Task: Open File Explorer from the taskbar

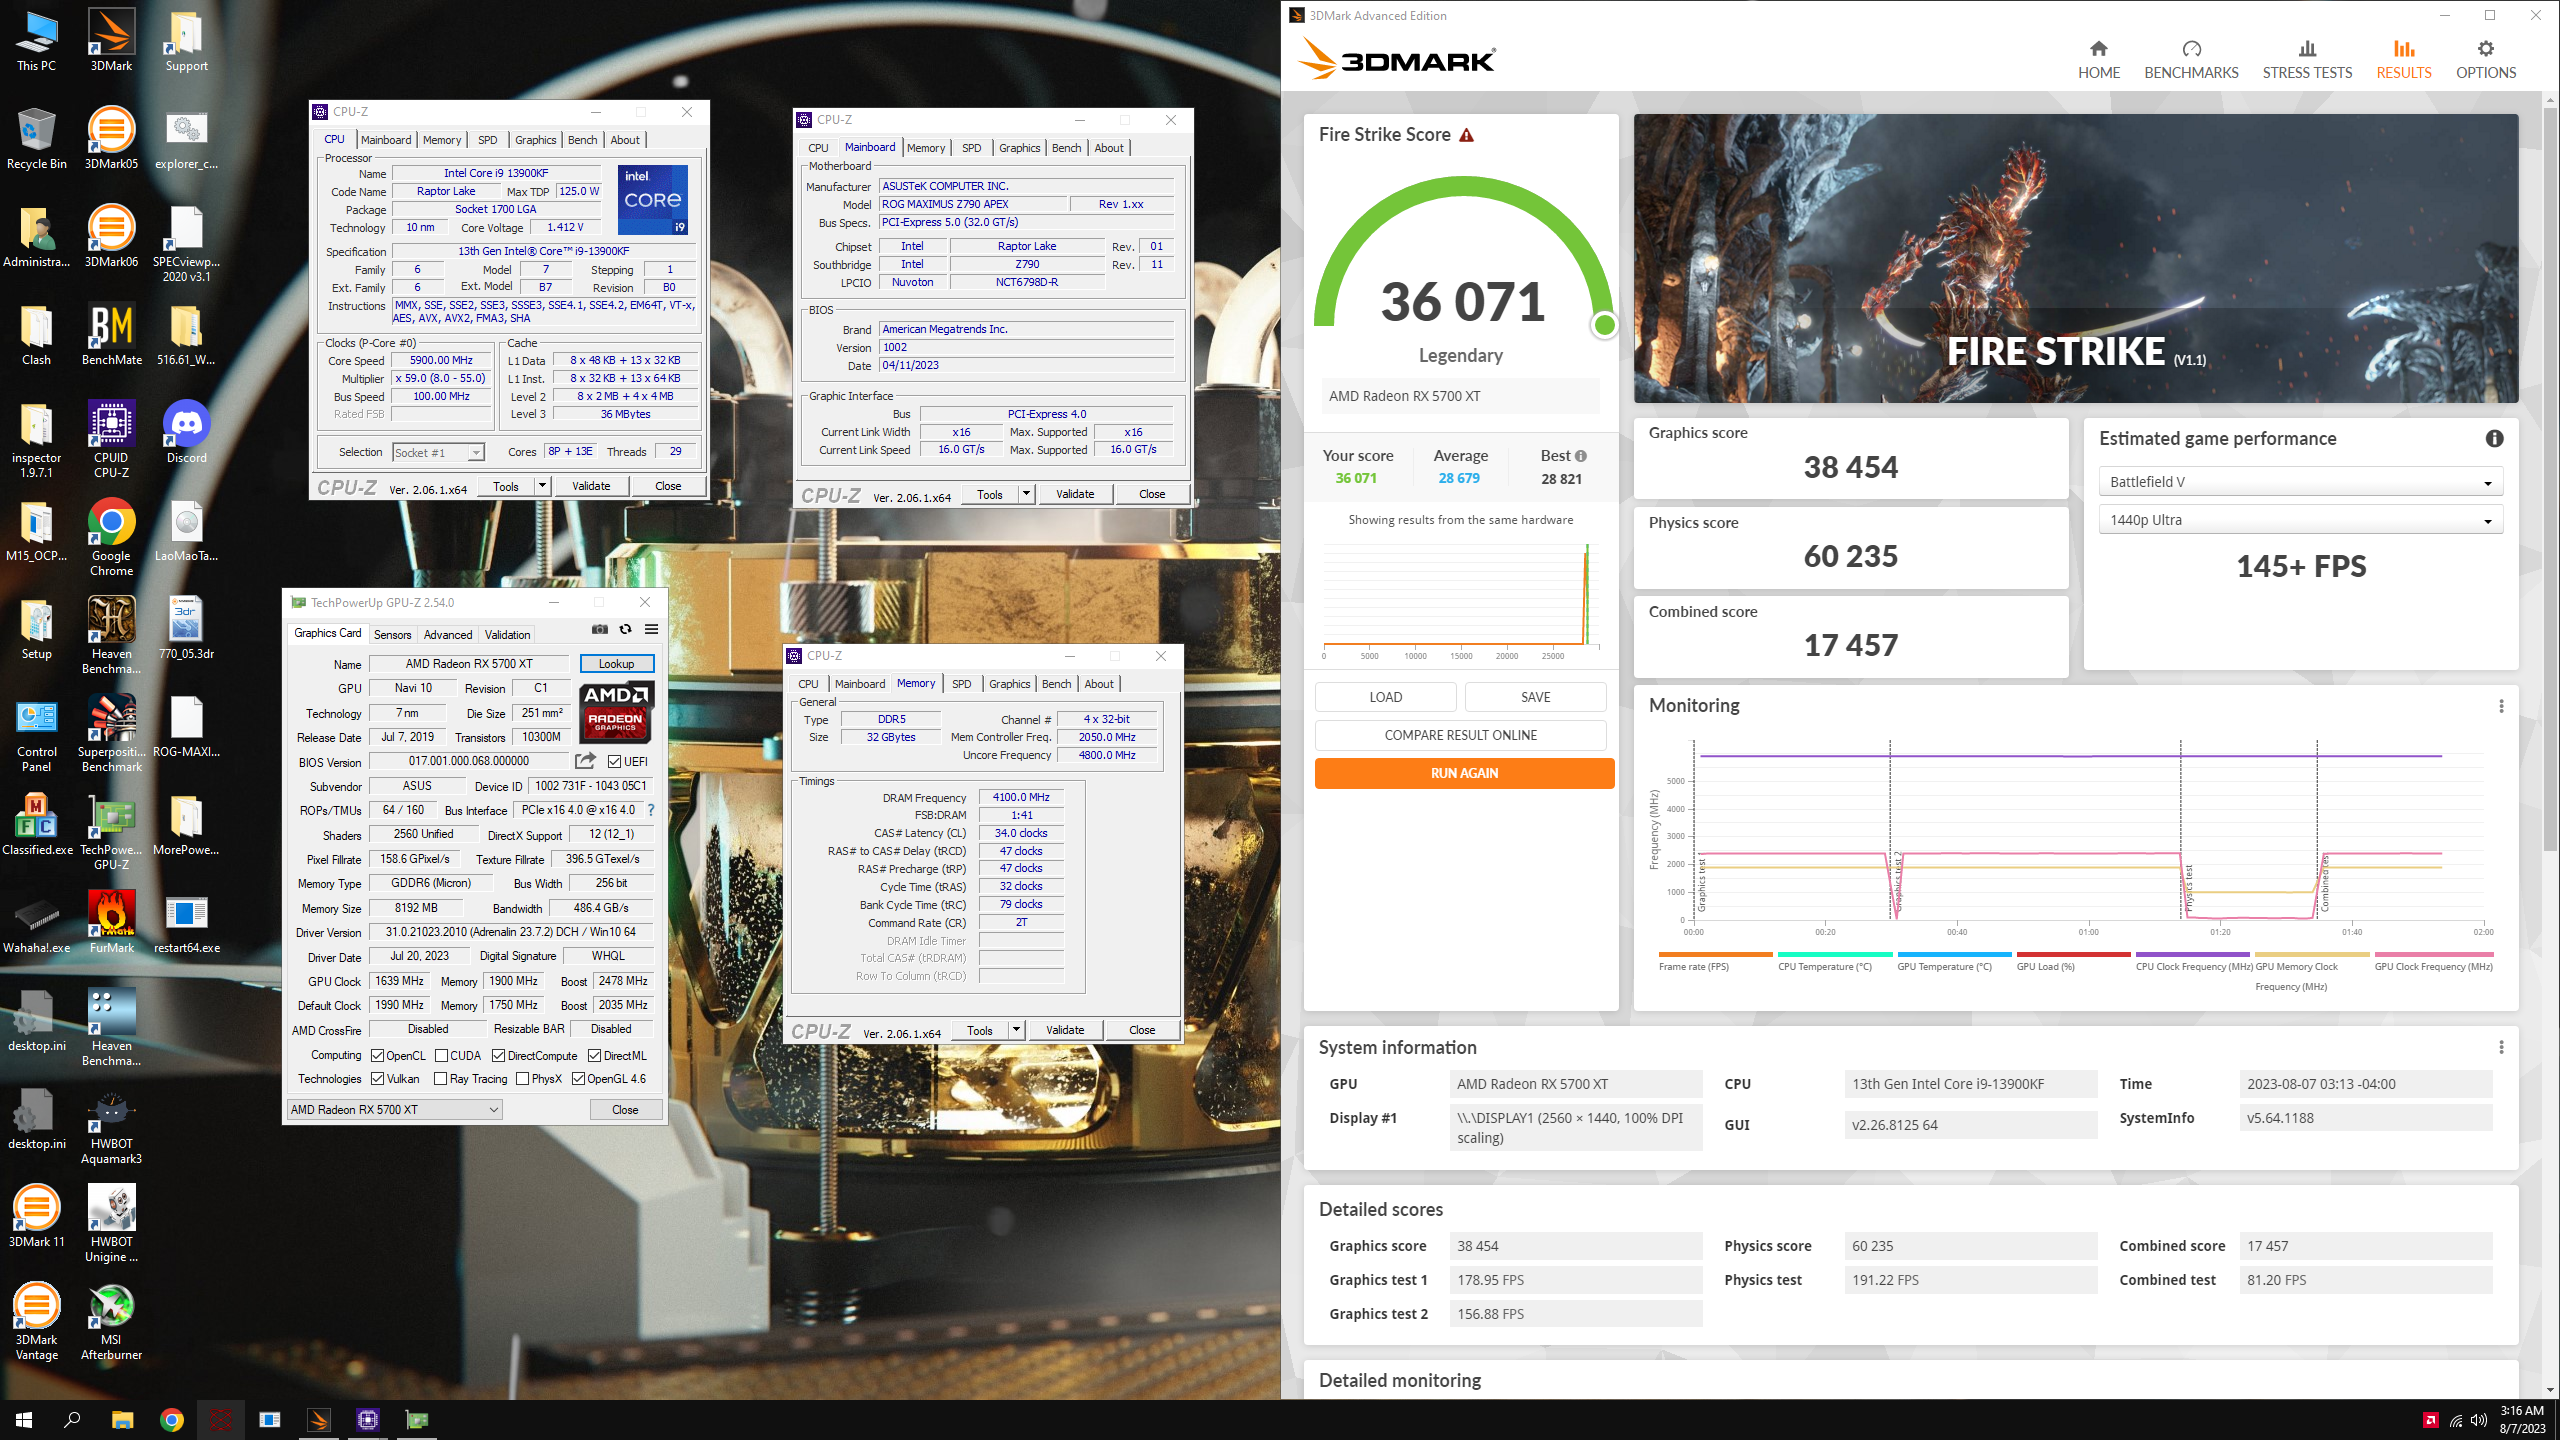Action: tap(122, 1420)
